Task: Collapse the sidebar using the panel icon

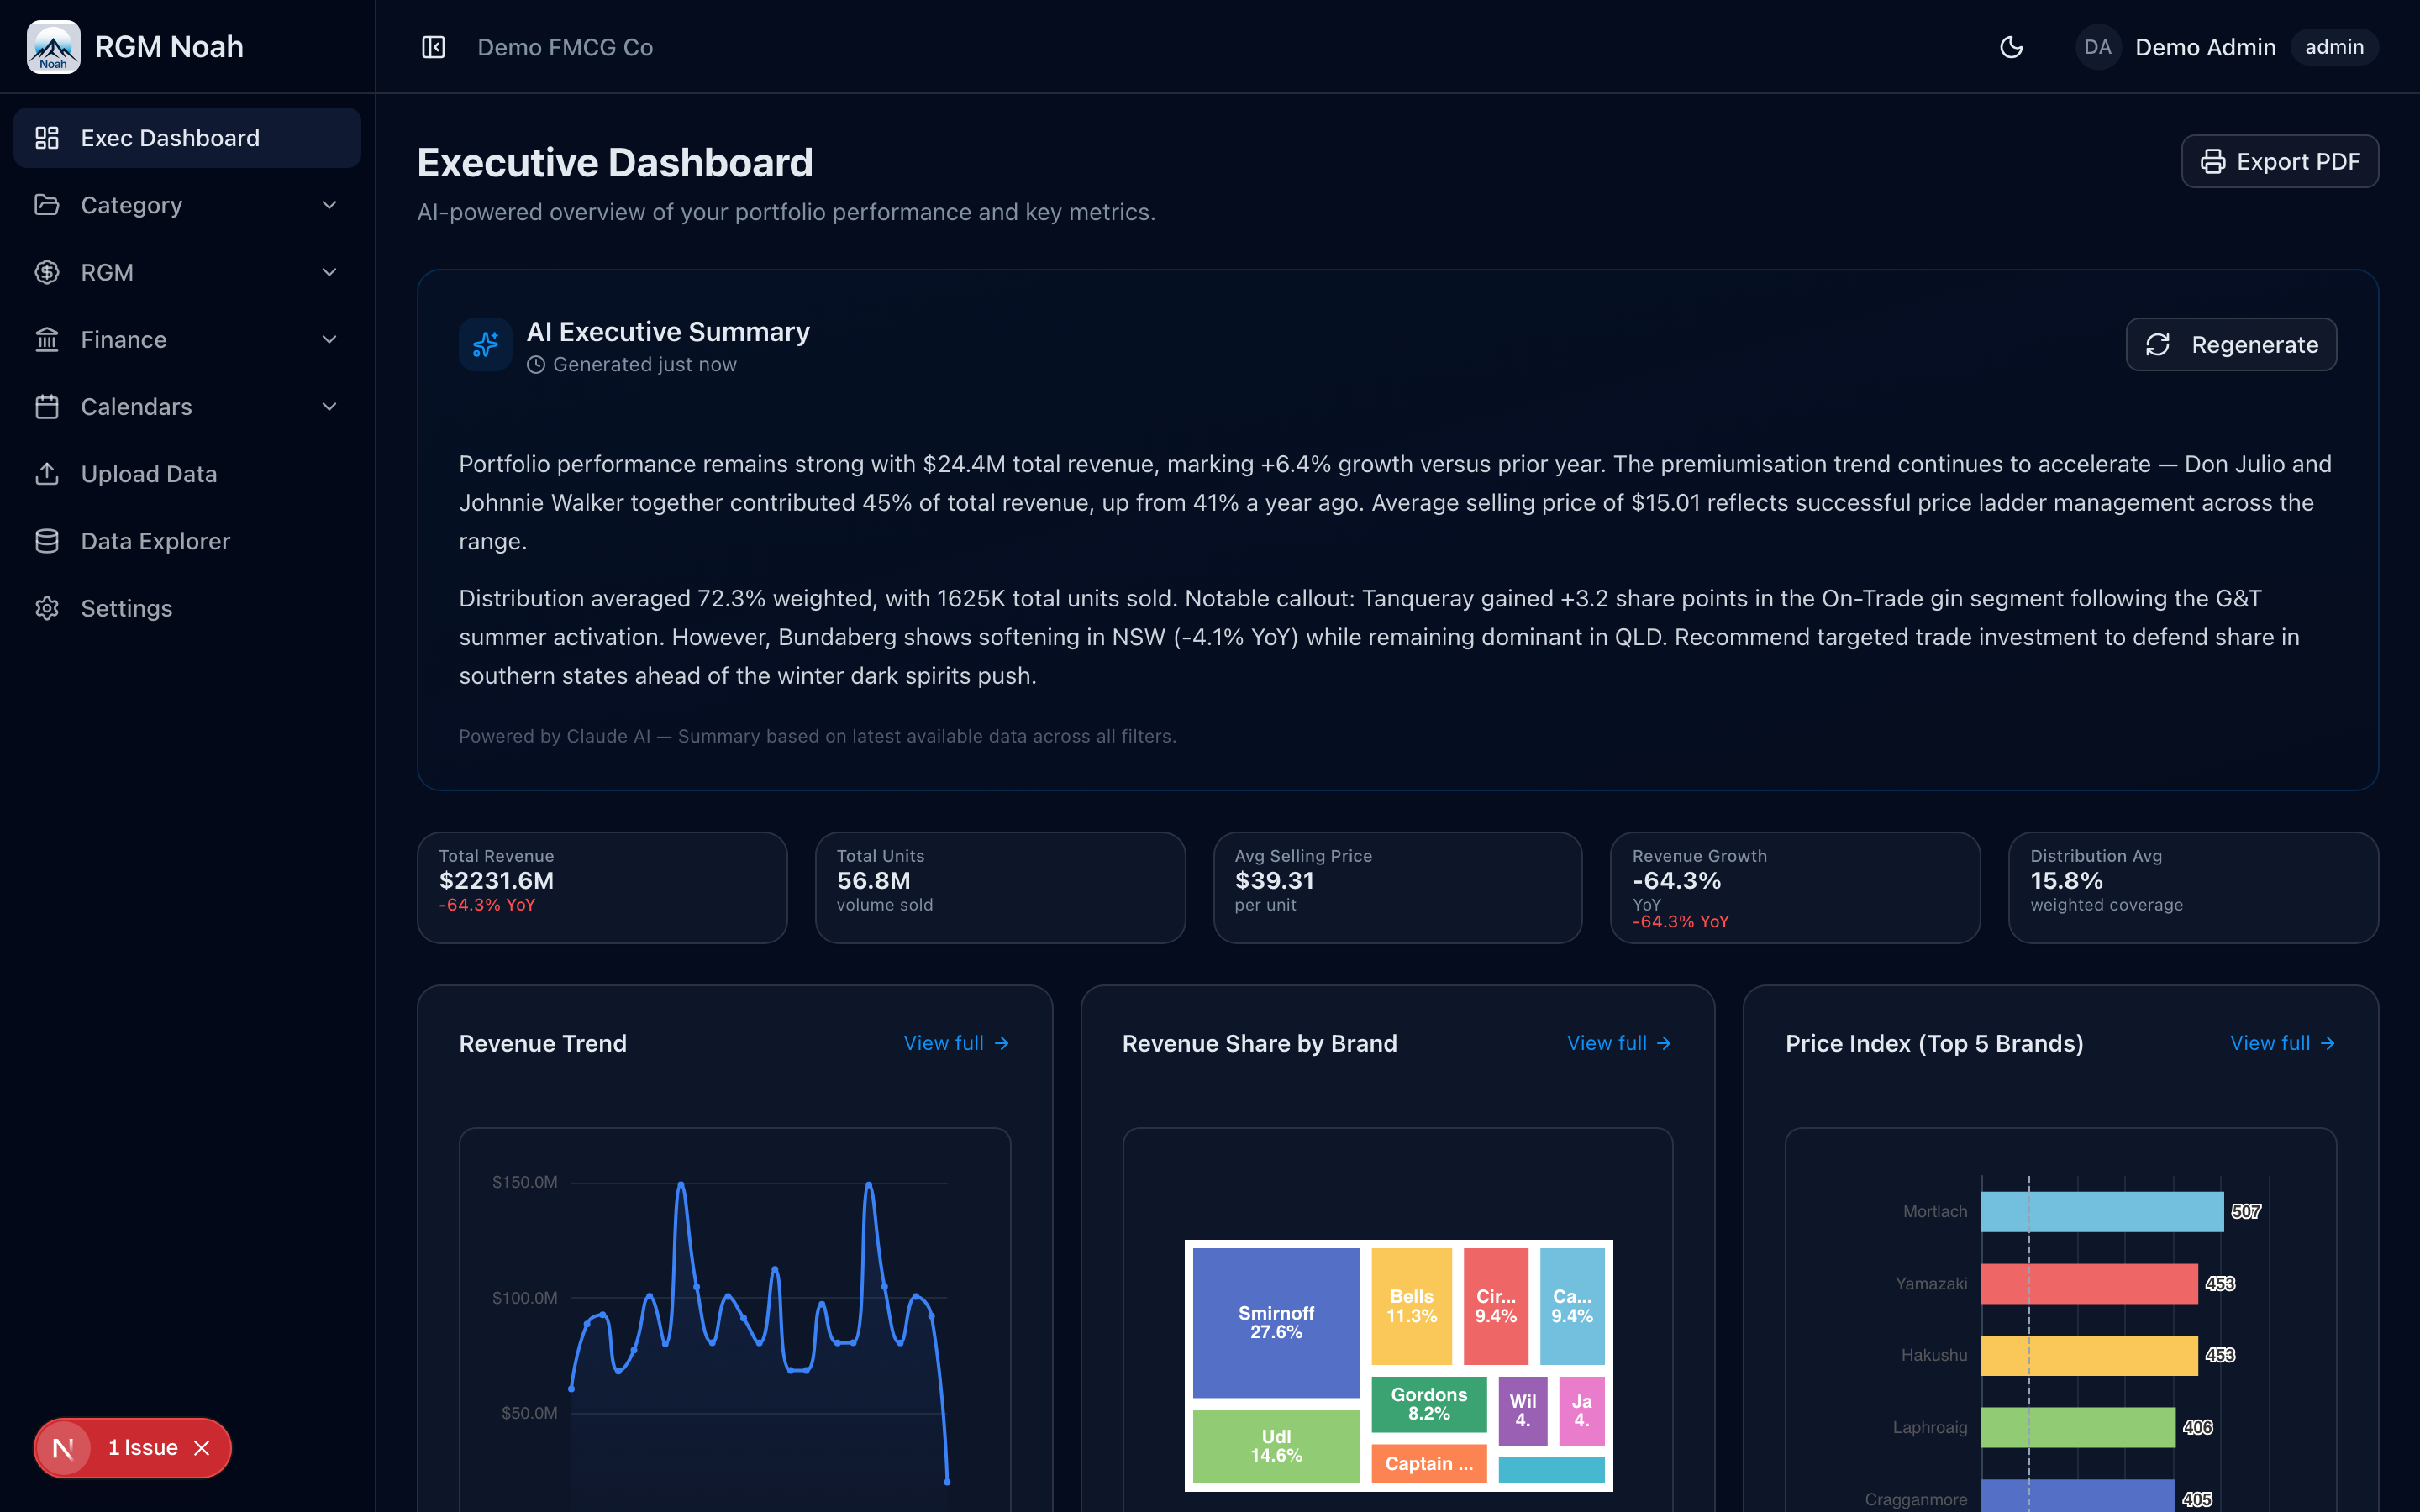Action: [433, 47]
